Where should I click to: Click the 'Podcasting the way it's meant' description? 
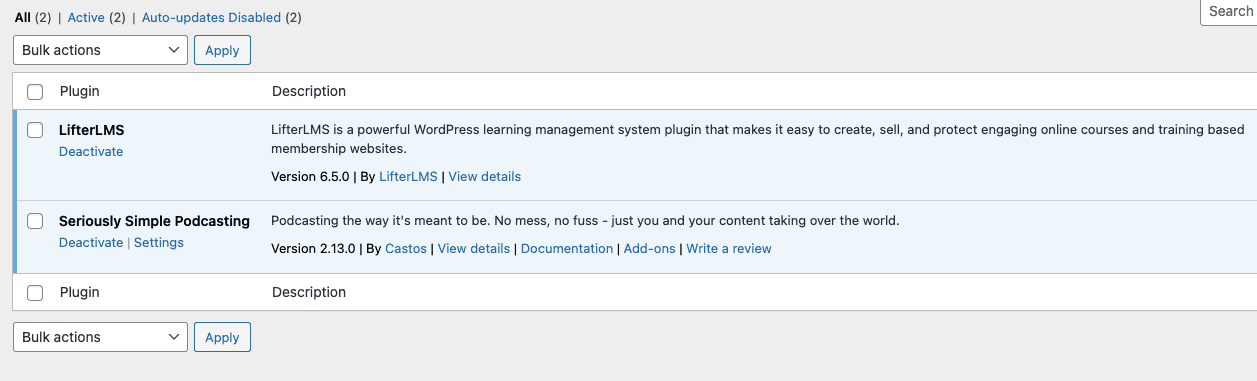(585, 221)
